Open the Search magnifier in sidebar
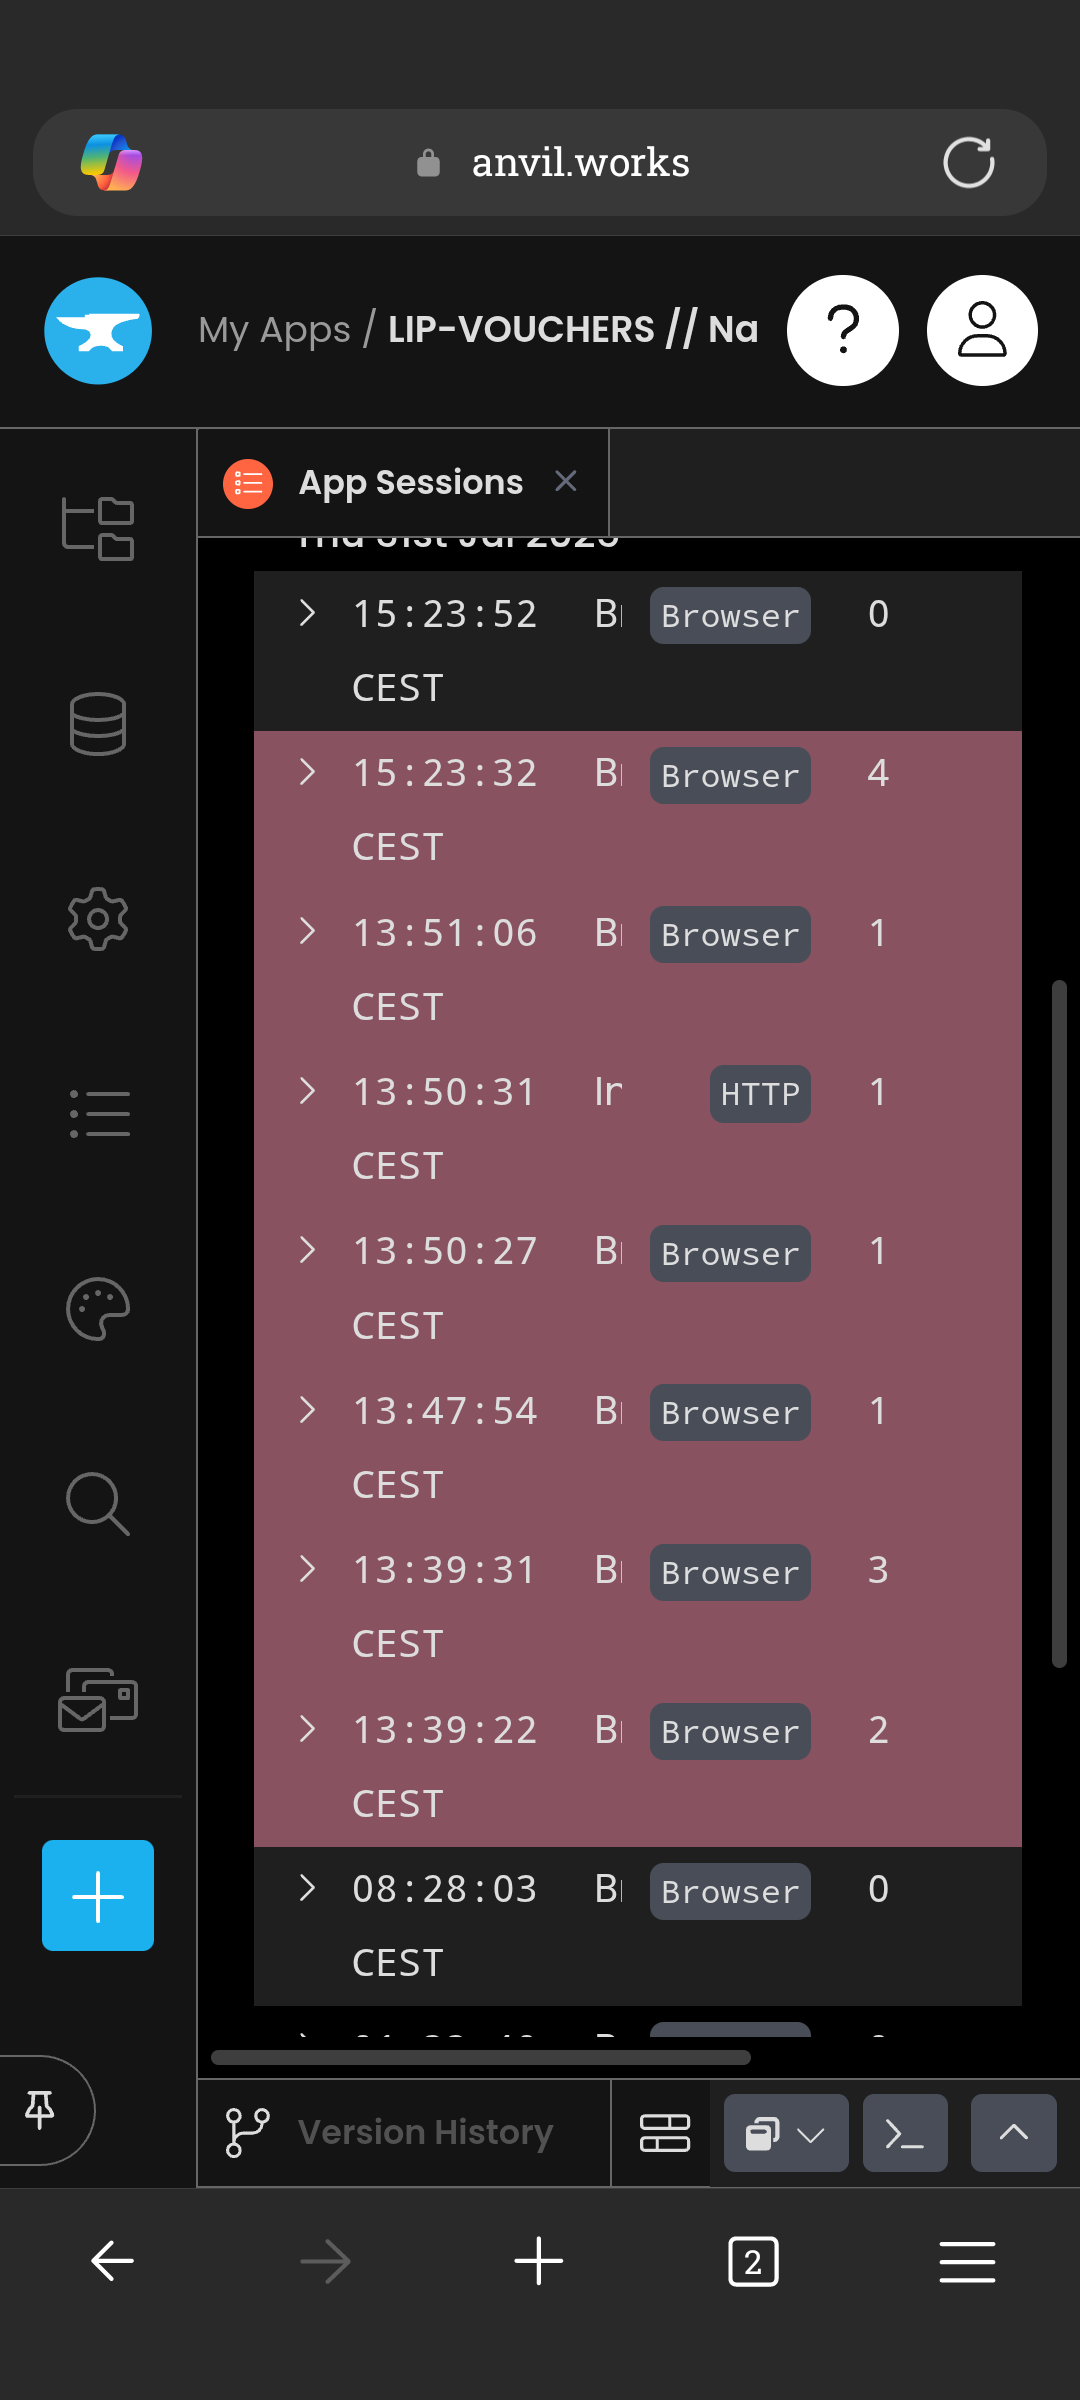The image size is (1080, 2400). 98,1503
